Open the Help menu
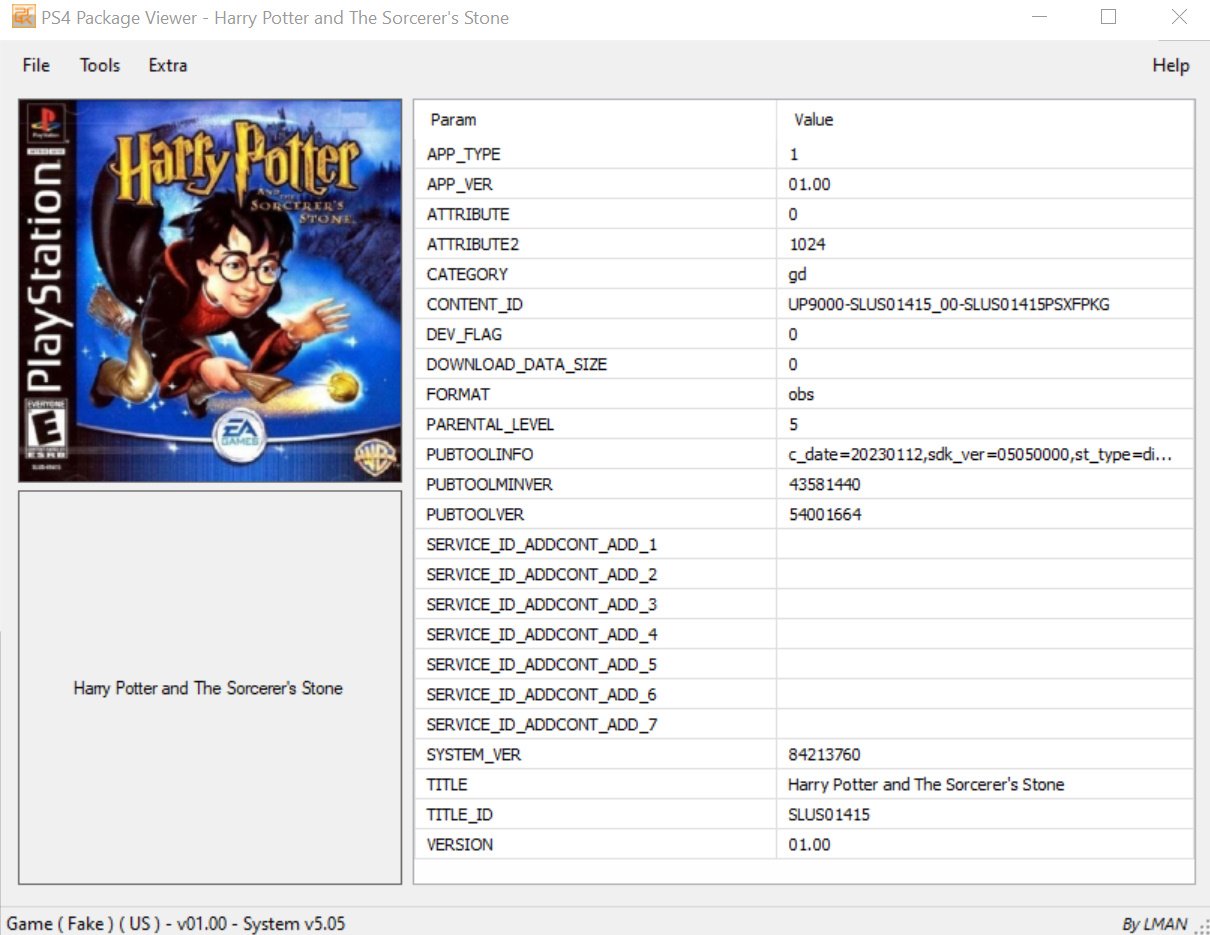This screenshot has height=935, width=1210. click(1170, 65)
